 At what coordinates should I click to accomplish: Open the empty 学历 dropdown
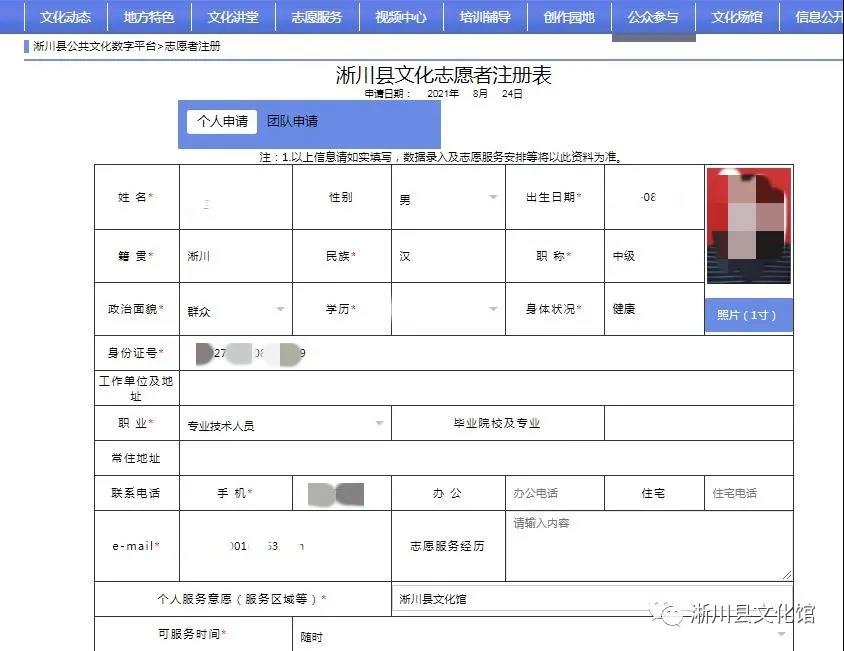[448, 309]
